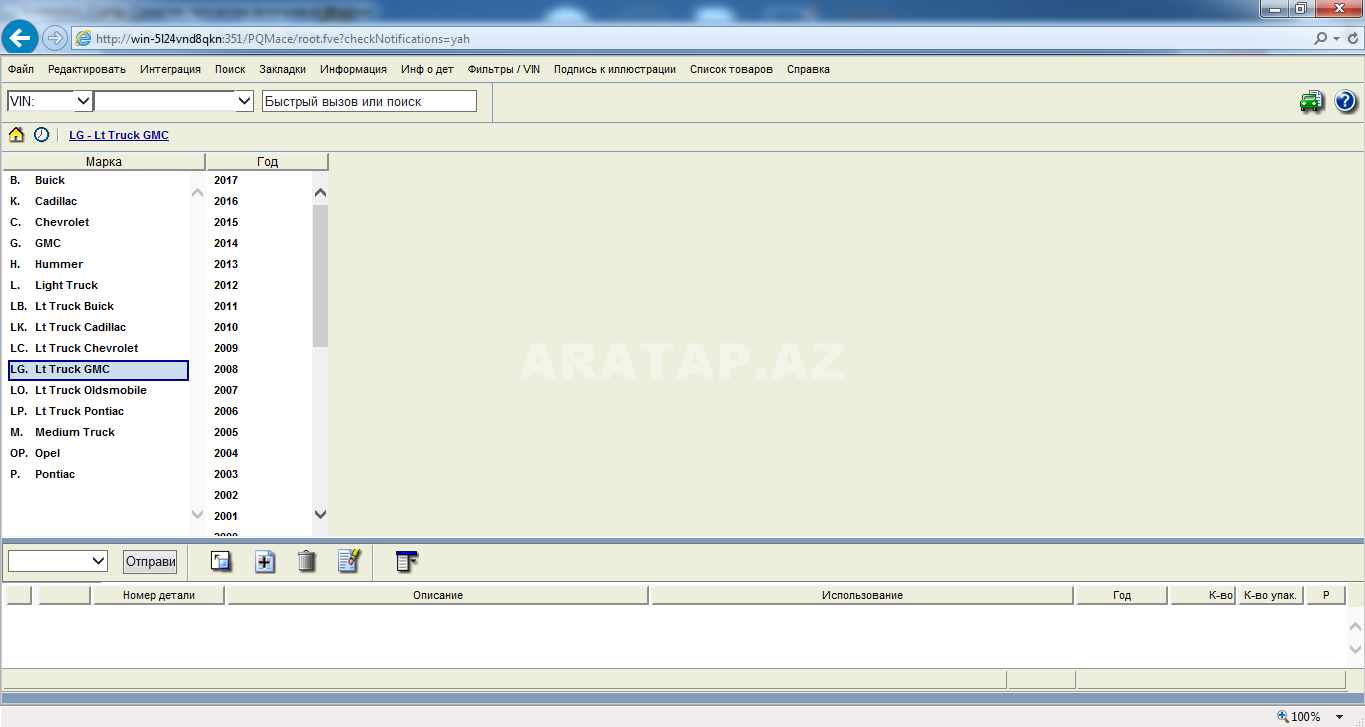
Task: Click the list options icon with blue bar
Action: (406, 561)
